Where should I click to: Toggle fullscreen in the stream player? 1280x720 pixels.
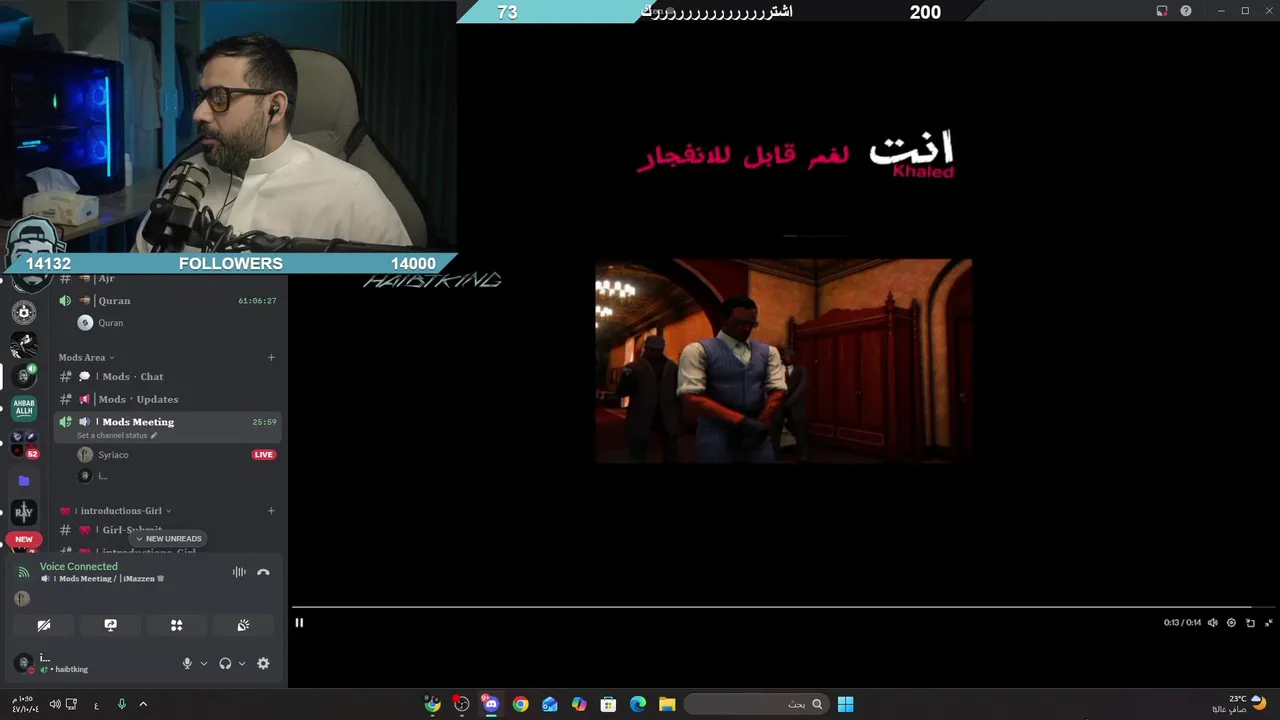(x=1269, y=622)
